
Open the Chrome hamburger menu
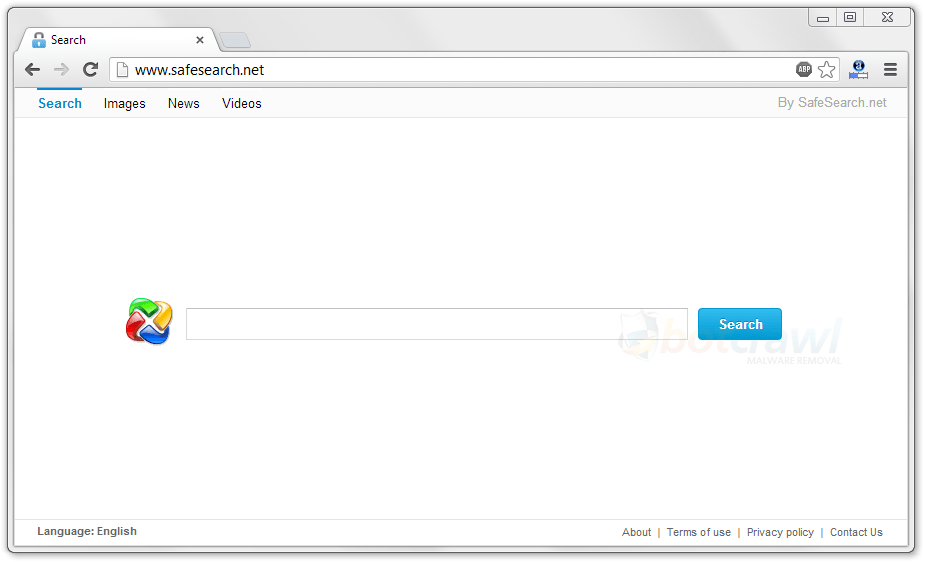tap(890, 70)
